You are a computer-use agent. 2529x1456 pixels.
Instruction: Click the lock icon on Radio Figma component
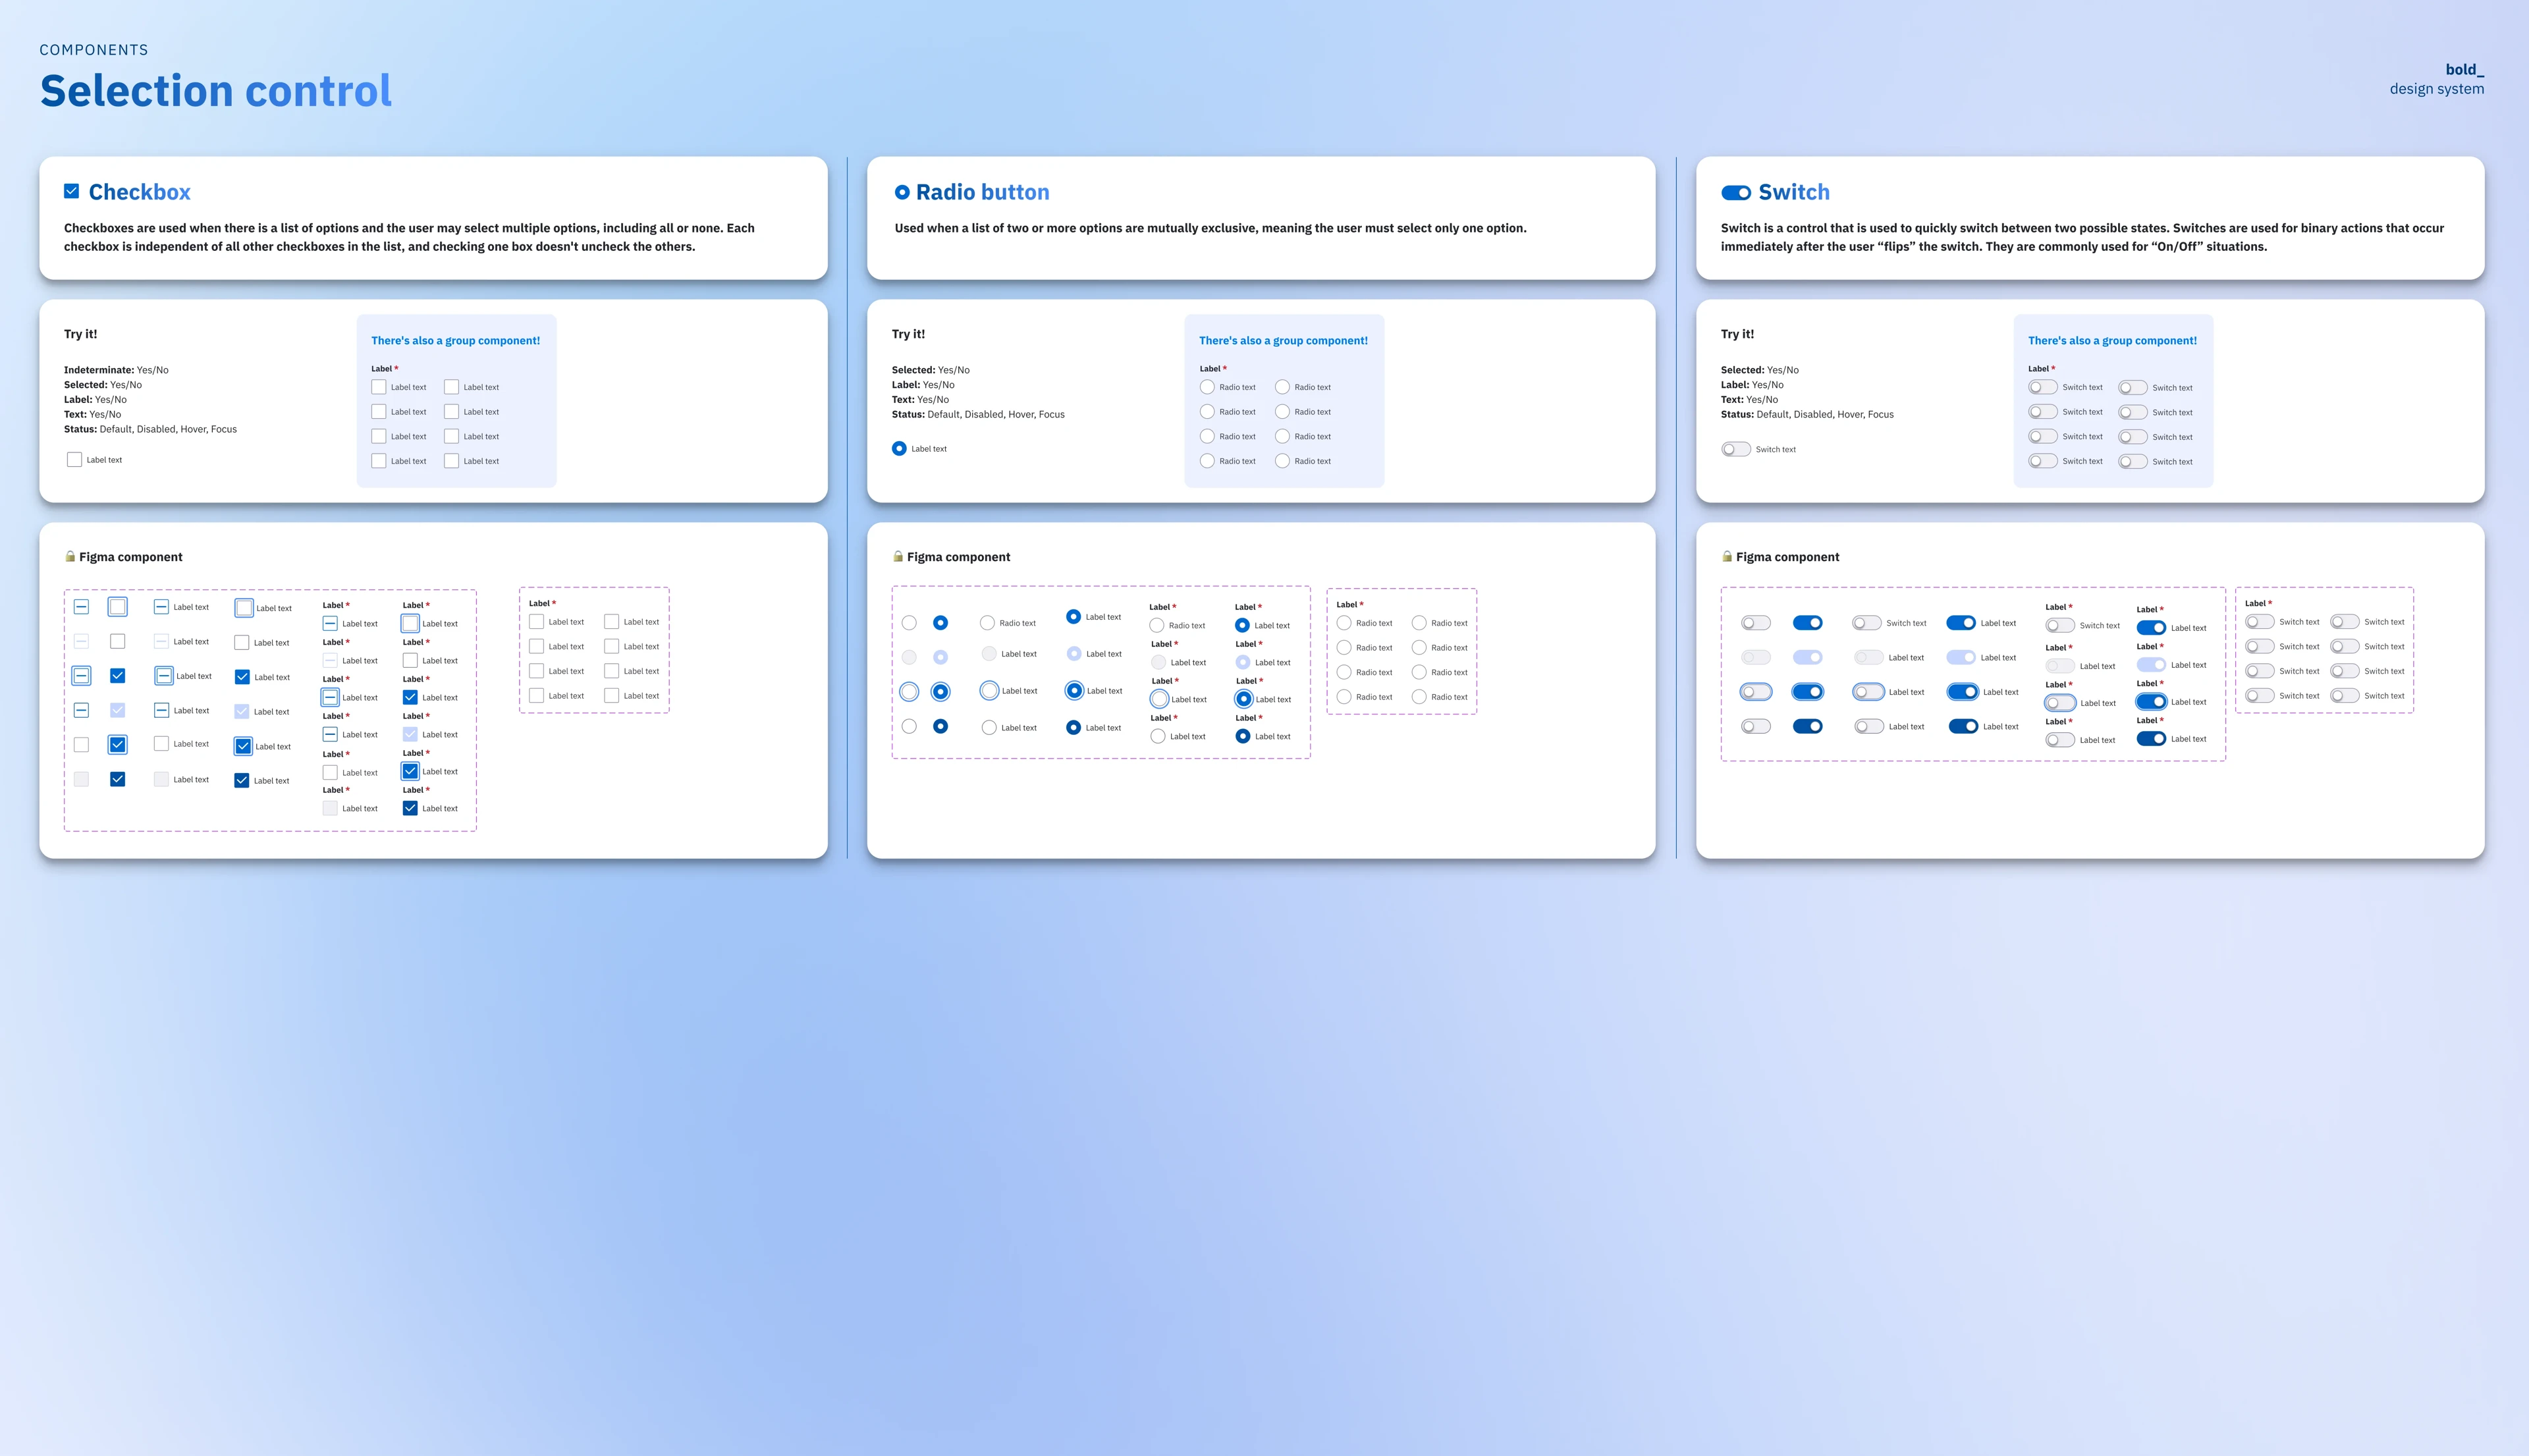897,556
